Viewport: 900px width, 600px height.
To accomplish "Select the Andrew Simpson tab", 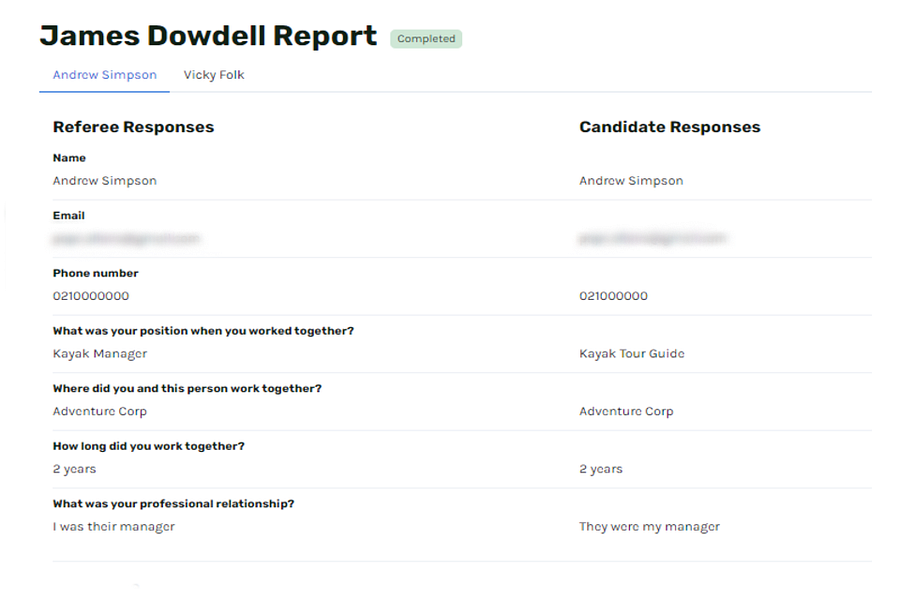I will (104, 75).
